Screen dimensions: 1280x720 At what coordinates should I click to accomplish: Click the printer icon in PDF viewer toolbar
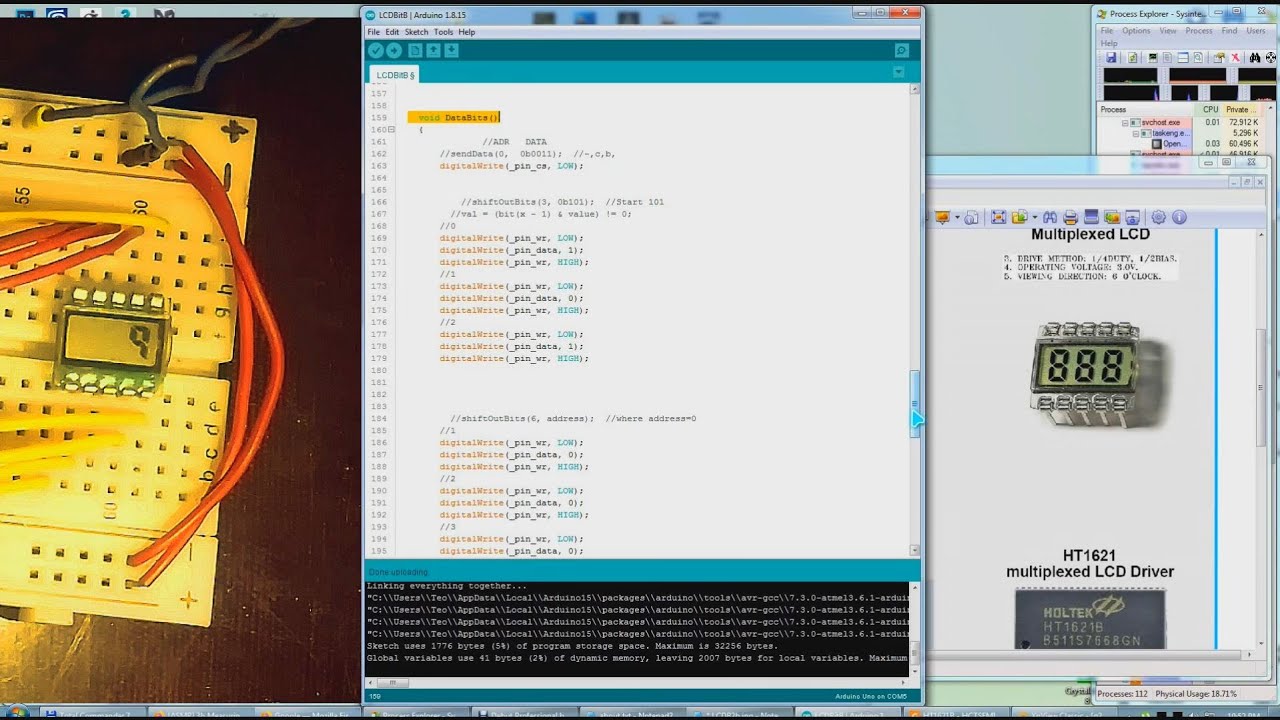click(x=1070, y=217)
